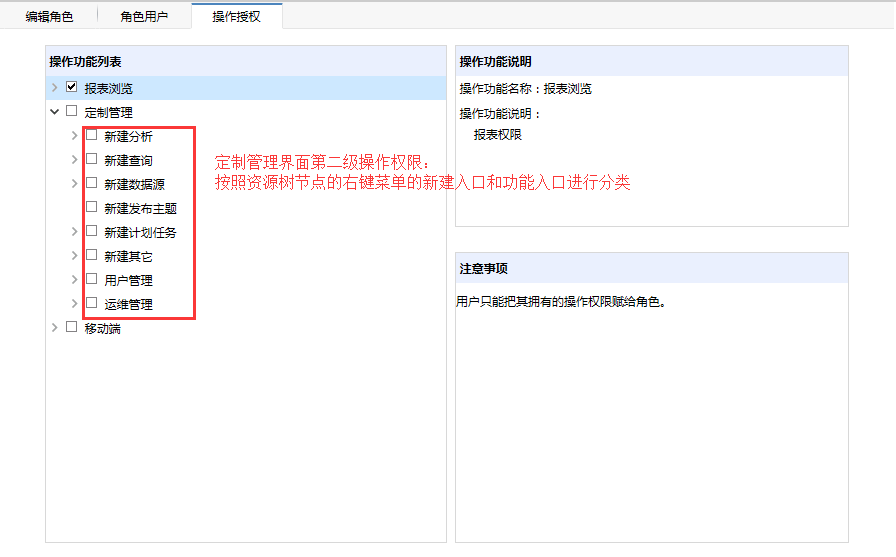
Task: Select the 新建数据源 item label
Action: click(134, 185)
